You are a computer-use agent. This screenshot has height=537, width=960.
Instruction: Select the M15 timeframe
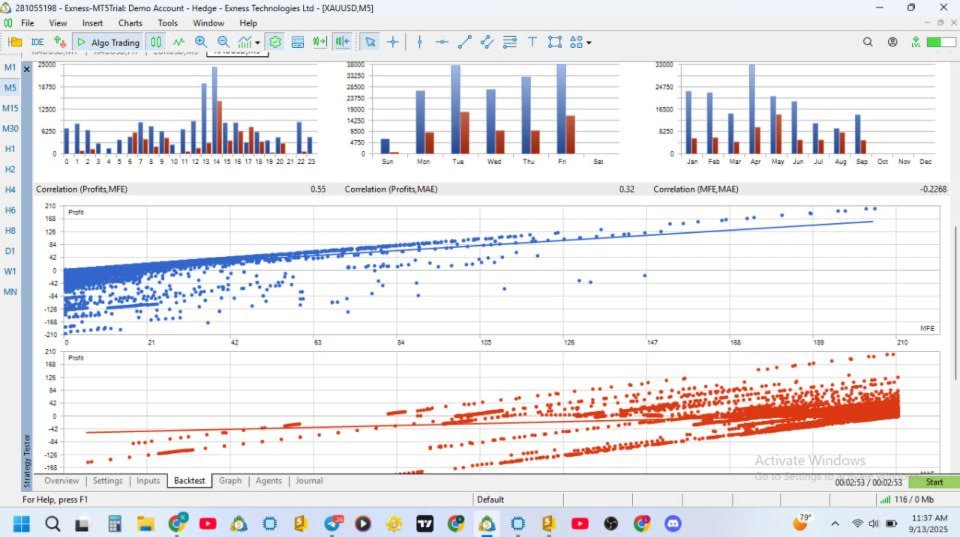tap(10, 108)
